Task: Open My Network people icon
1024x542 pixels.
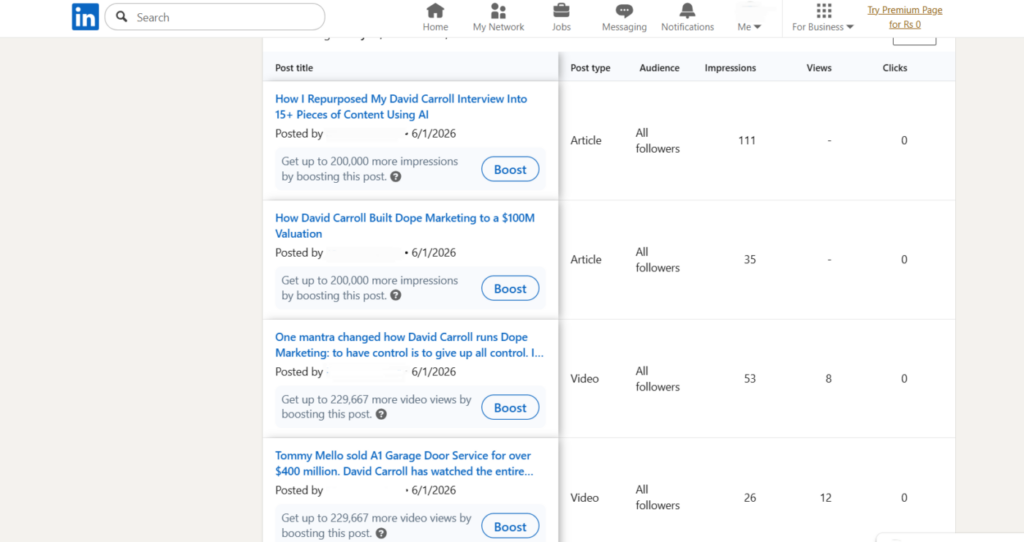Action: tap(498, 11)
